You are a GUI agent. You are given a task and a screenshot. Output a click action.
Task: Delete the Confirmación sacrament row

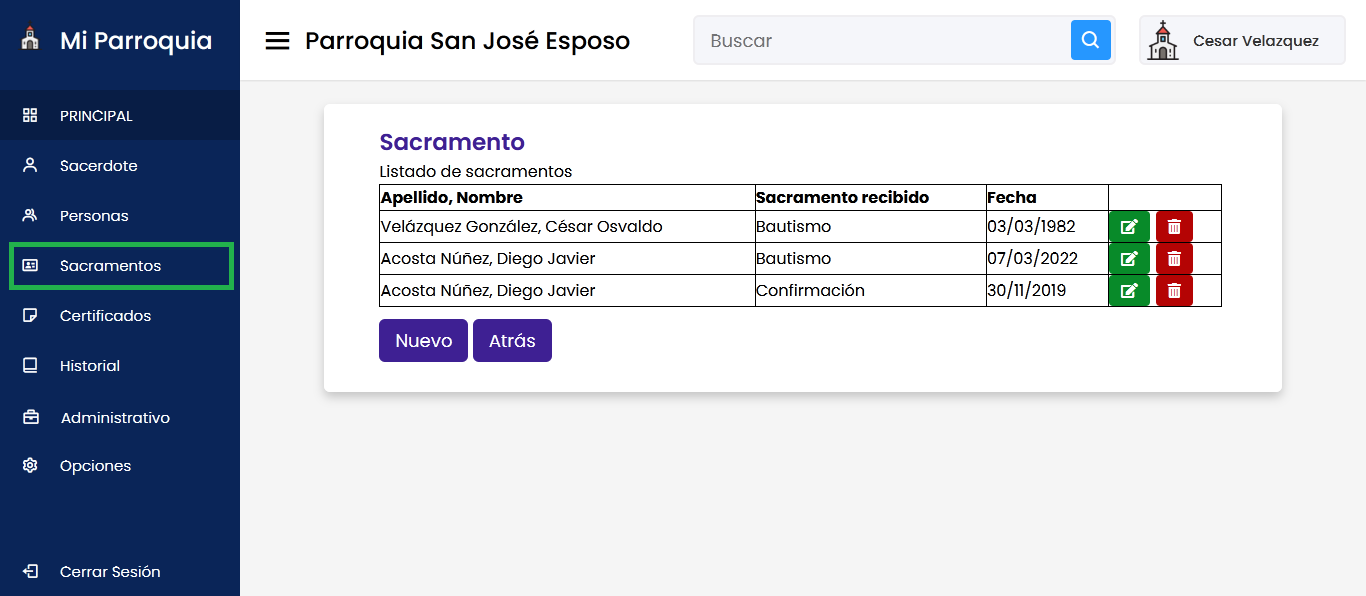coord(1174,291)
